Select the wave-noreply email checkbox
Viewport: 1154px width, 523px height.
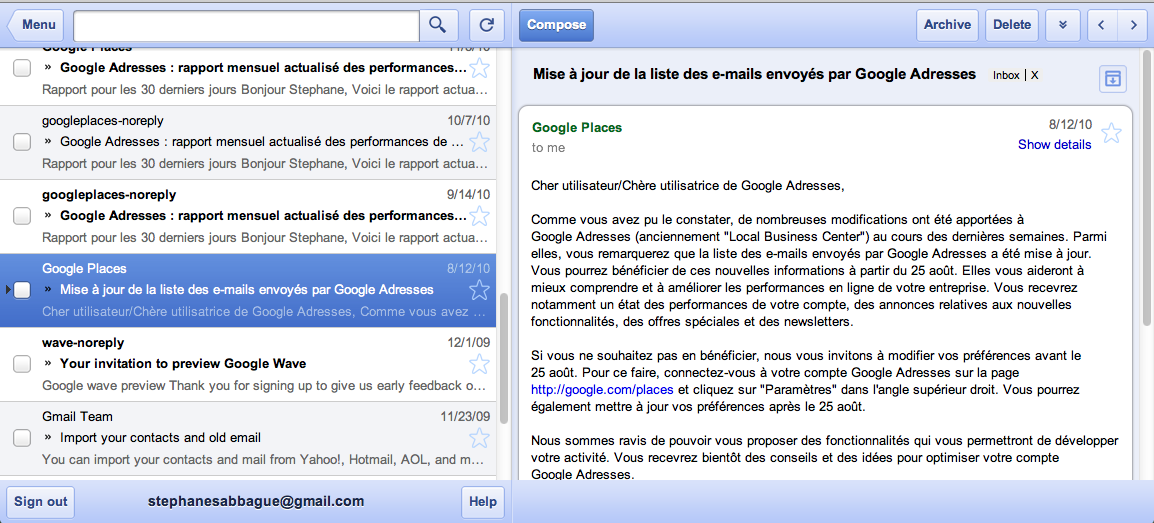(22, 364)
